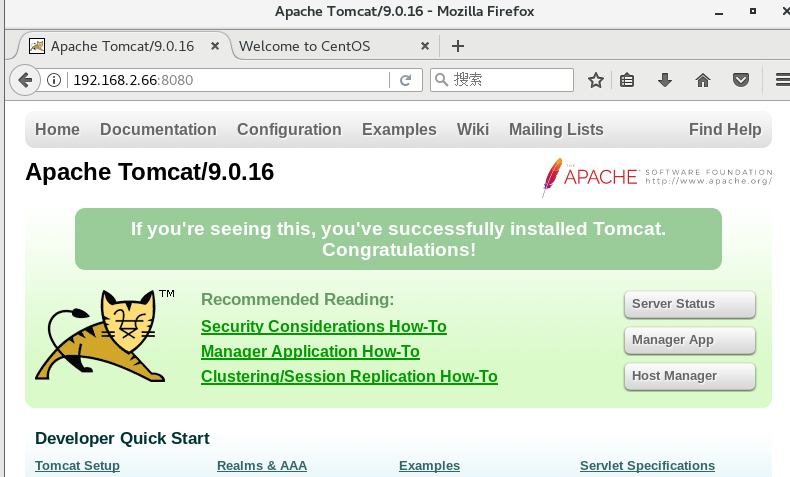Click the Apache Software Foundation logo
The width and height of the screenshot is (790, 477).
click(656, 177)
